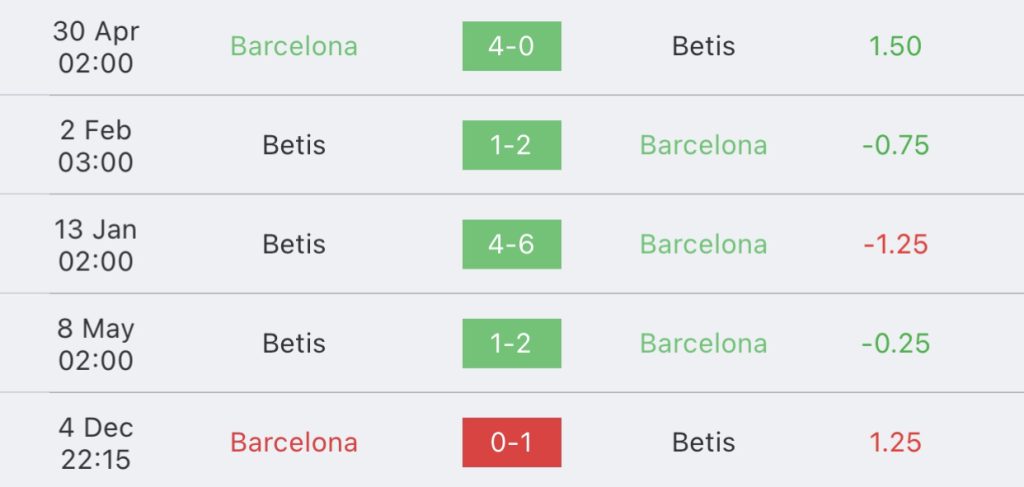Click Betis in the 30 Apr row
This screenshot has height=487, width=1024.
point(703,46)
